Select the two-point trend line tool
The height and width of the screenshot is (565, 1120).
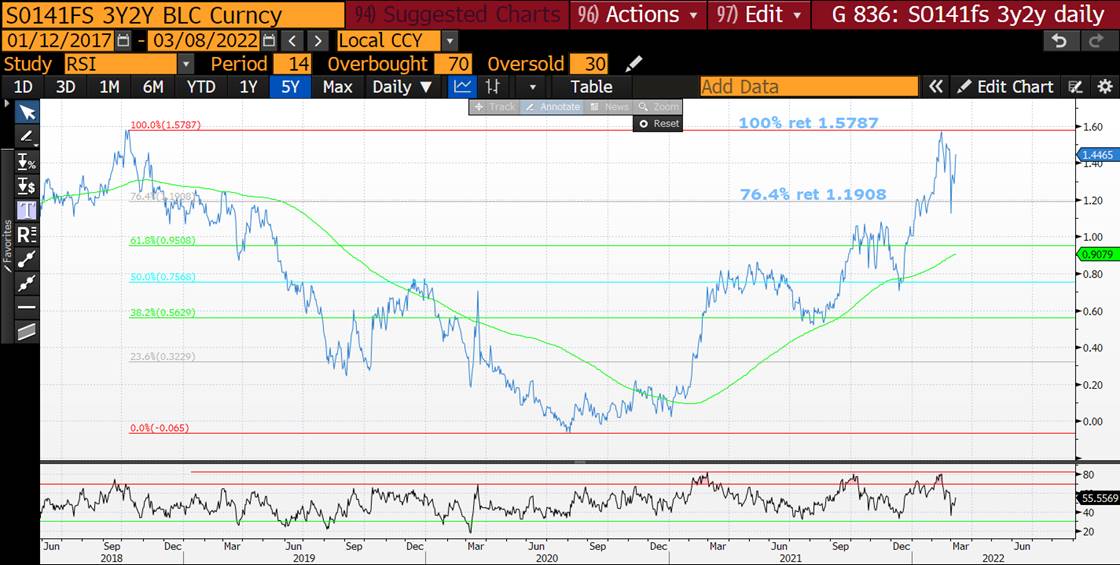pos(26,259)
